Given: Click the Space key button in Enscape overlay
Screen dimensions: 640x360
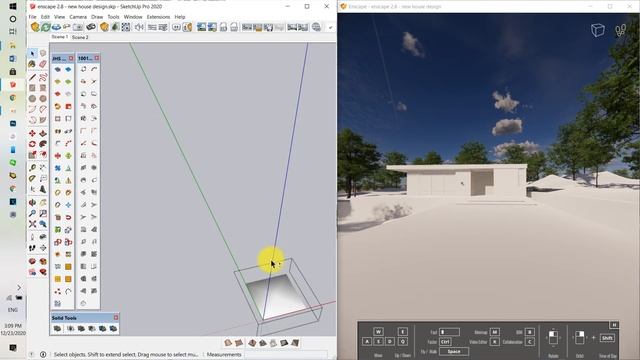Looking at the screenshot, I should [454, 351].
